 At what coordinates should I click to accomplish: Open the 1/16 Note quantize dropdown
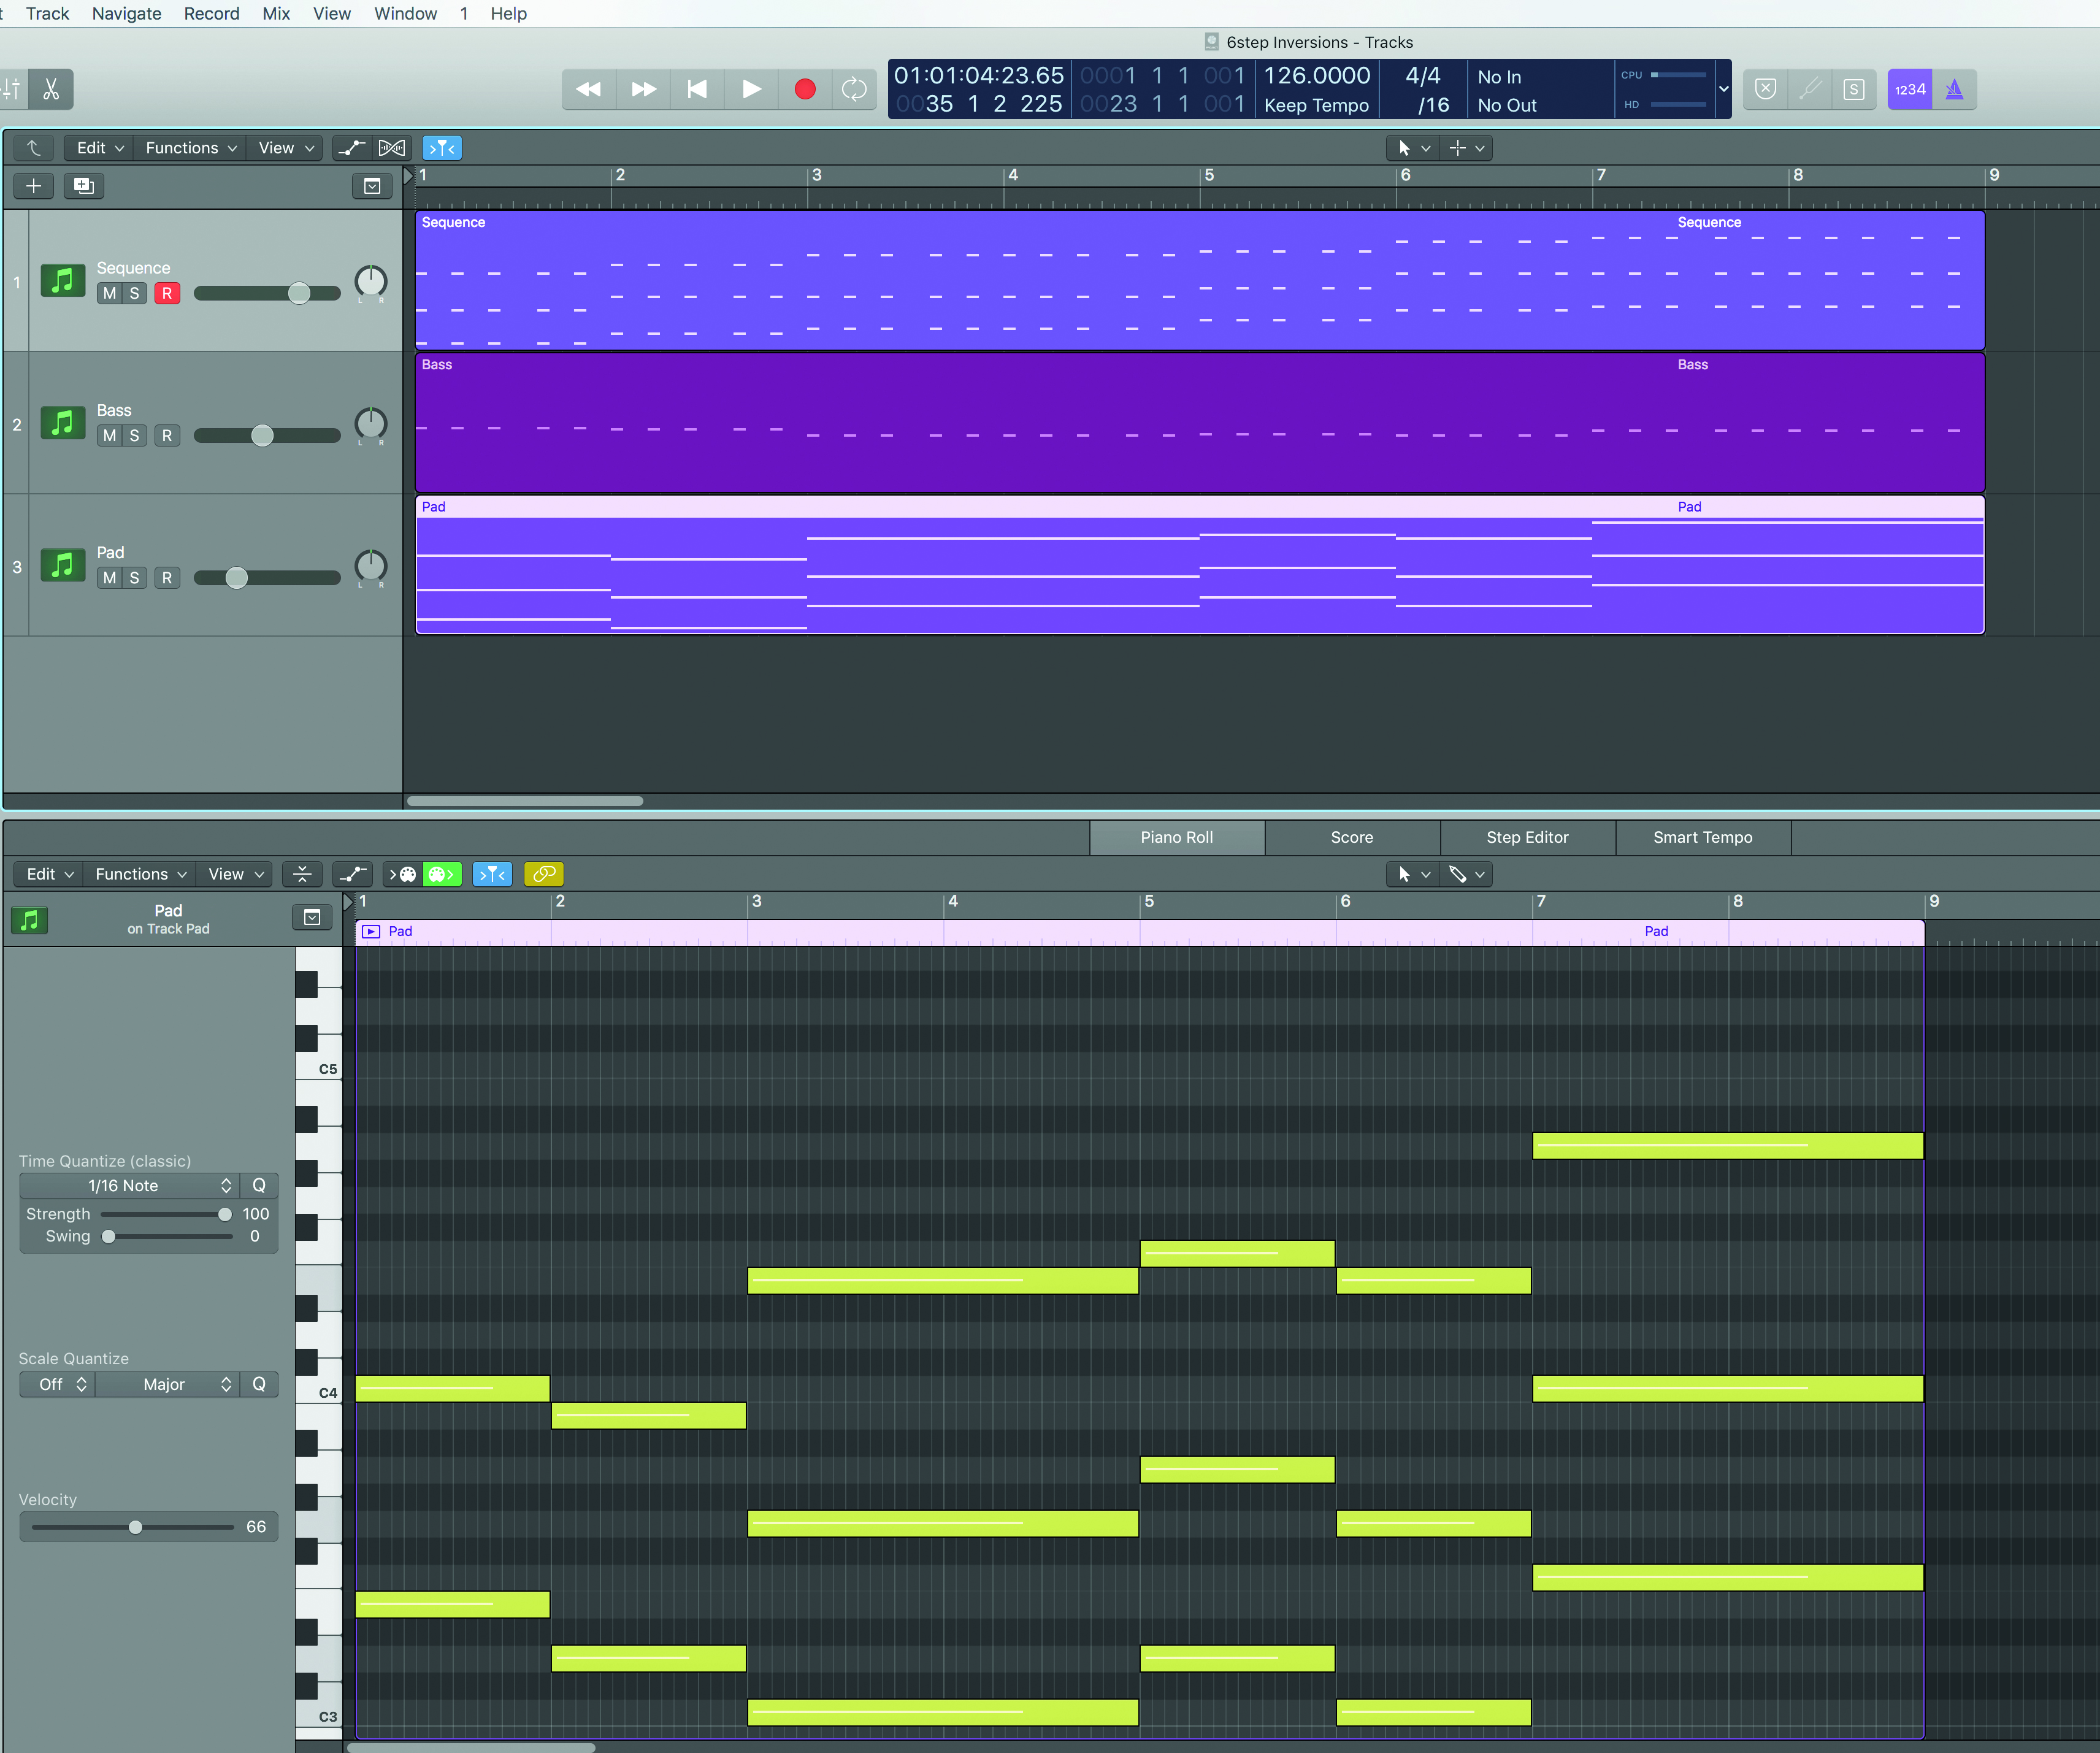[x=129, y=1186]
